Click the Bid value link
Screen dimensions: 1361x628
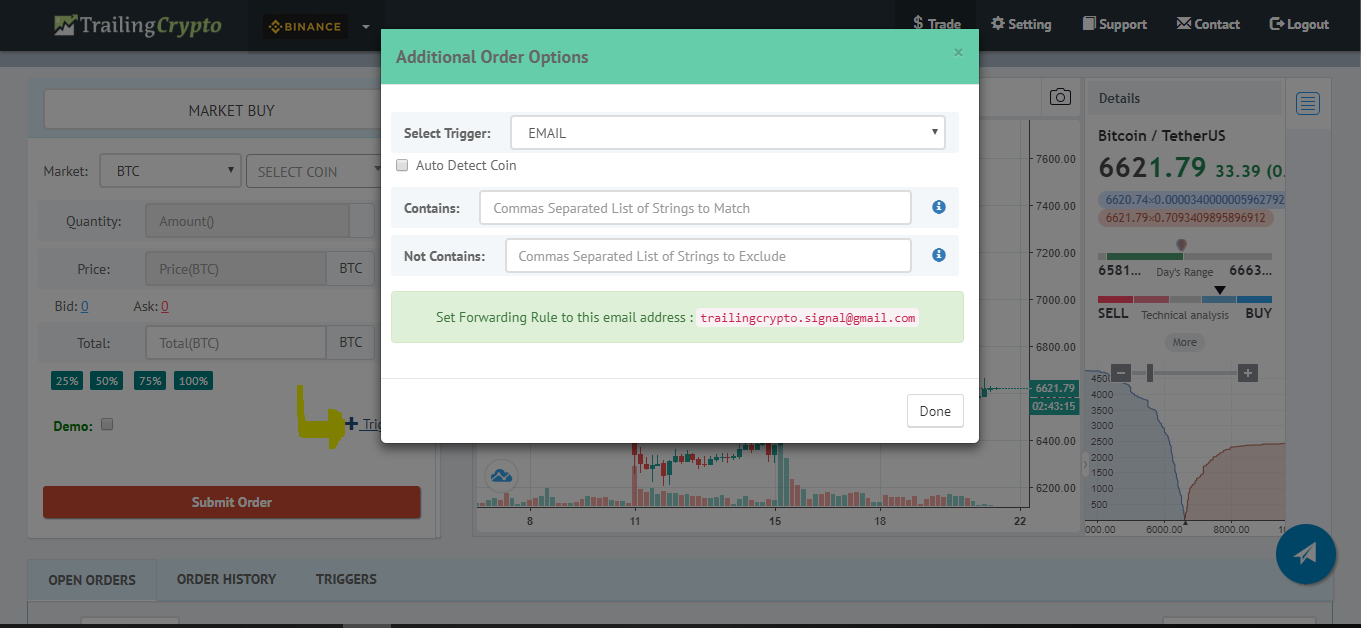[85, 307]
